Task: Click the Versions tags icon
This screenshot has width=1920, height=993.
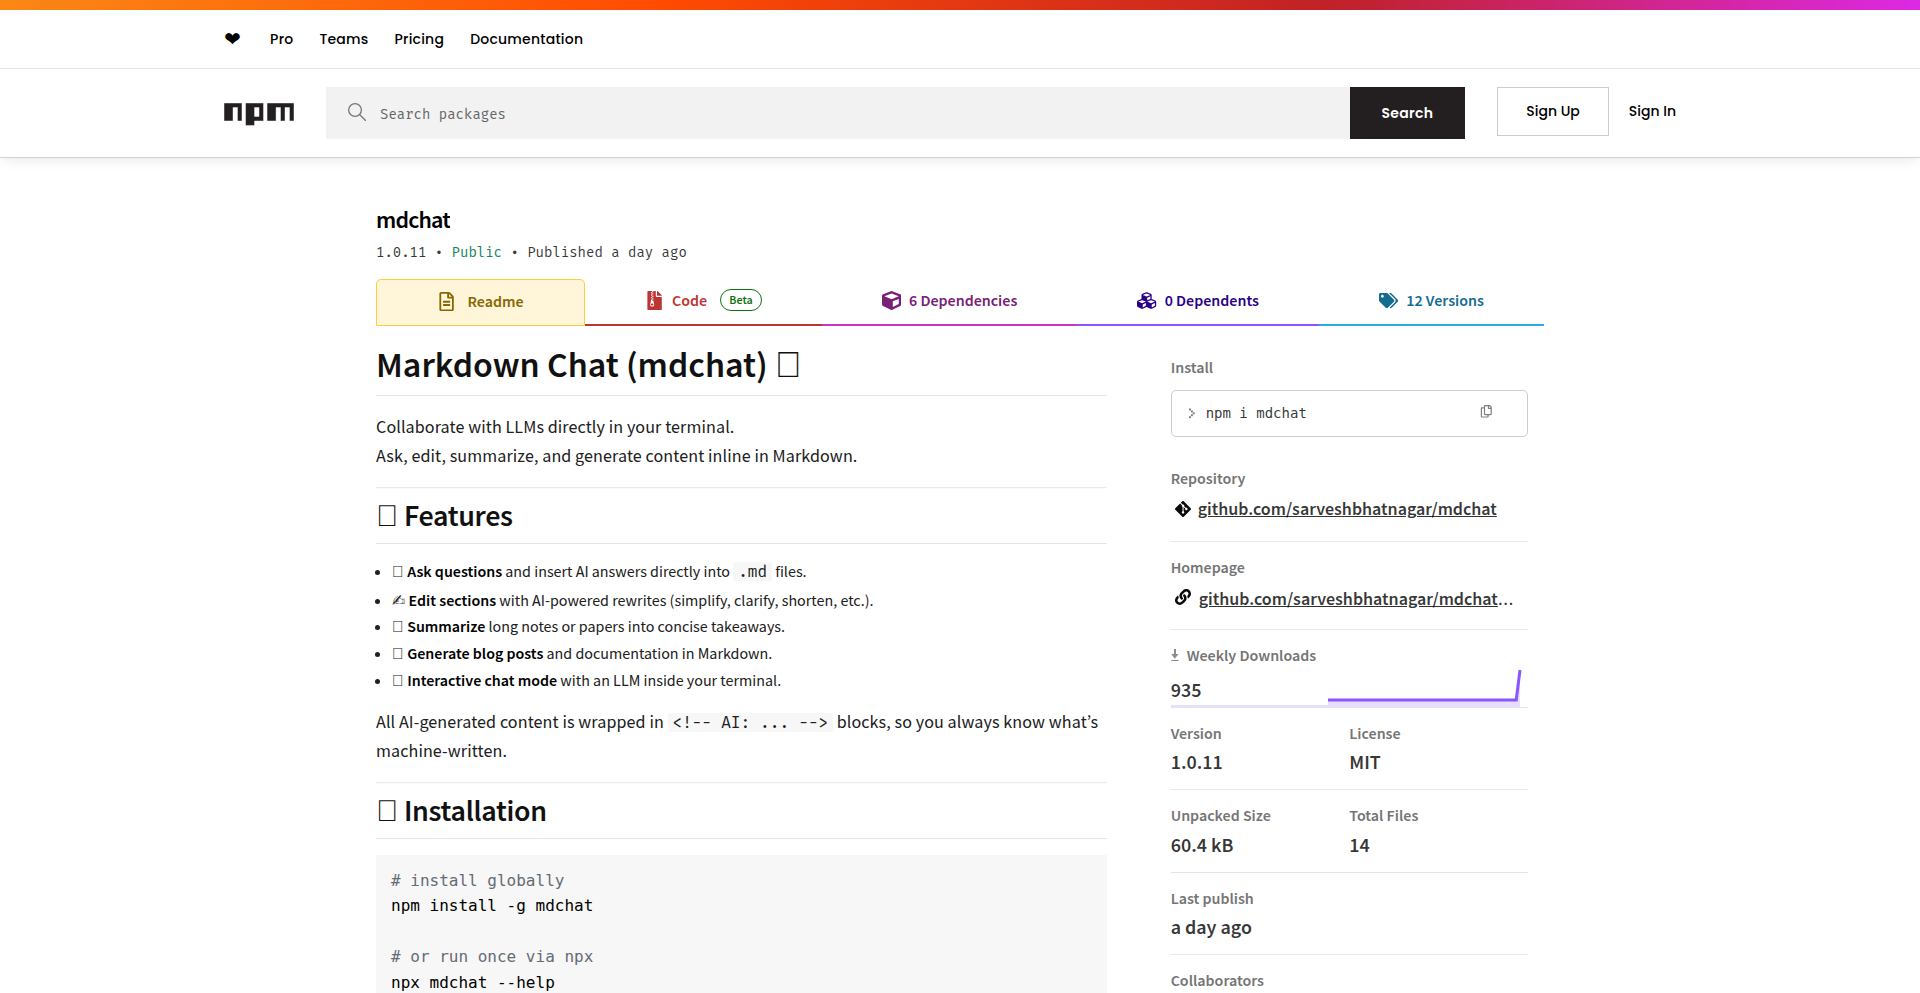Action: coord(1388,300)
